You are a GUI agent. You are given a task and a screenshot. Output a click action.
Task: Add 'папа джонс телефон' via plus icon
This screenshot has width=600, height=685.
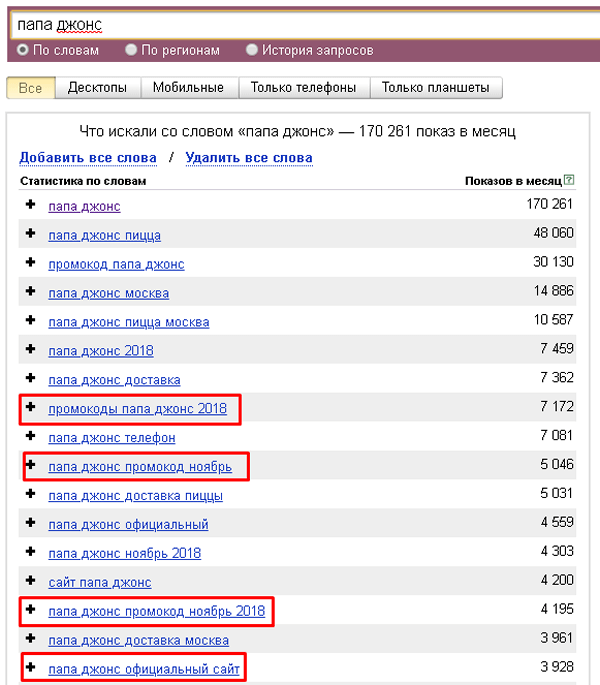(30, 437)
